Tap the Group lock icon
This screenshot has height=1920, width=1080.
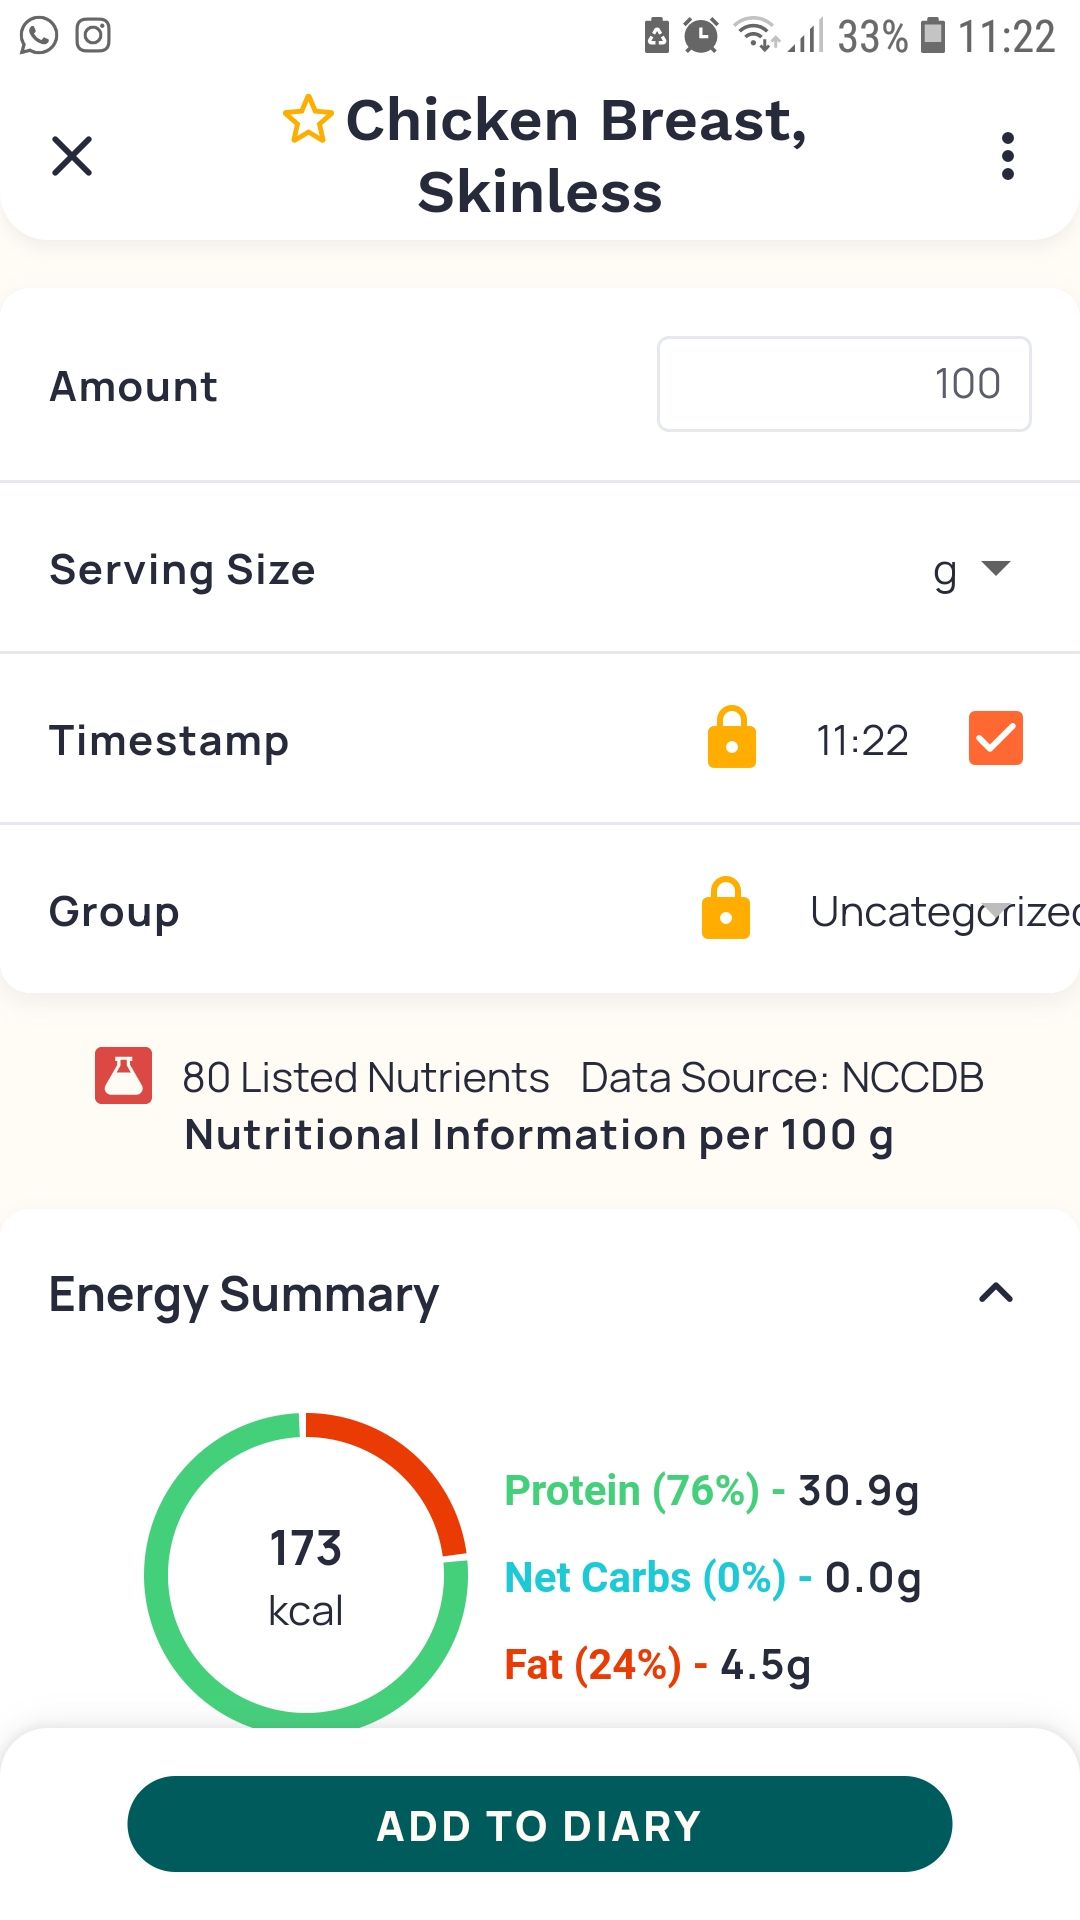726,909
